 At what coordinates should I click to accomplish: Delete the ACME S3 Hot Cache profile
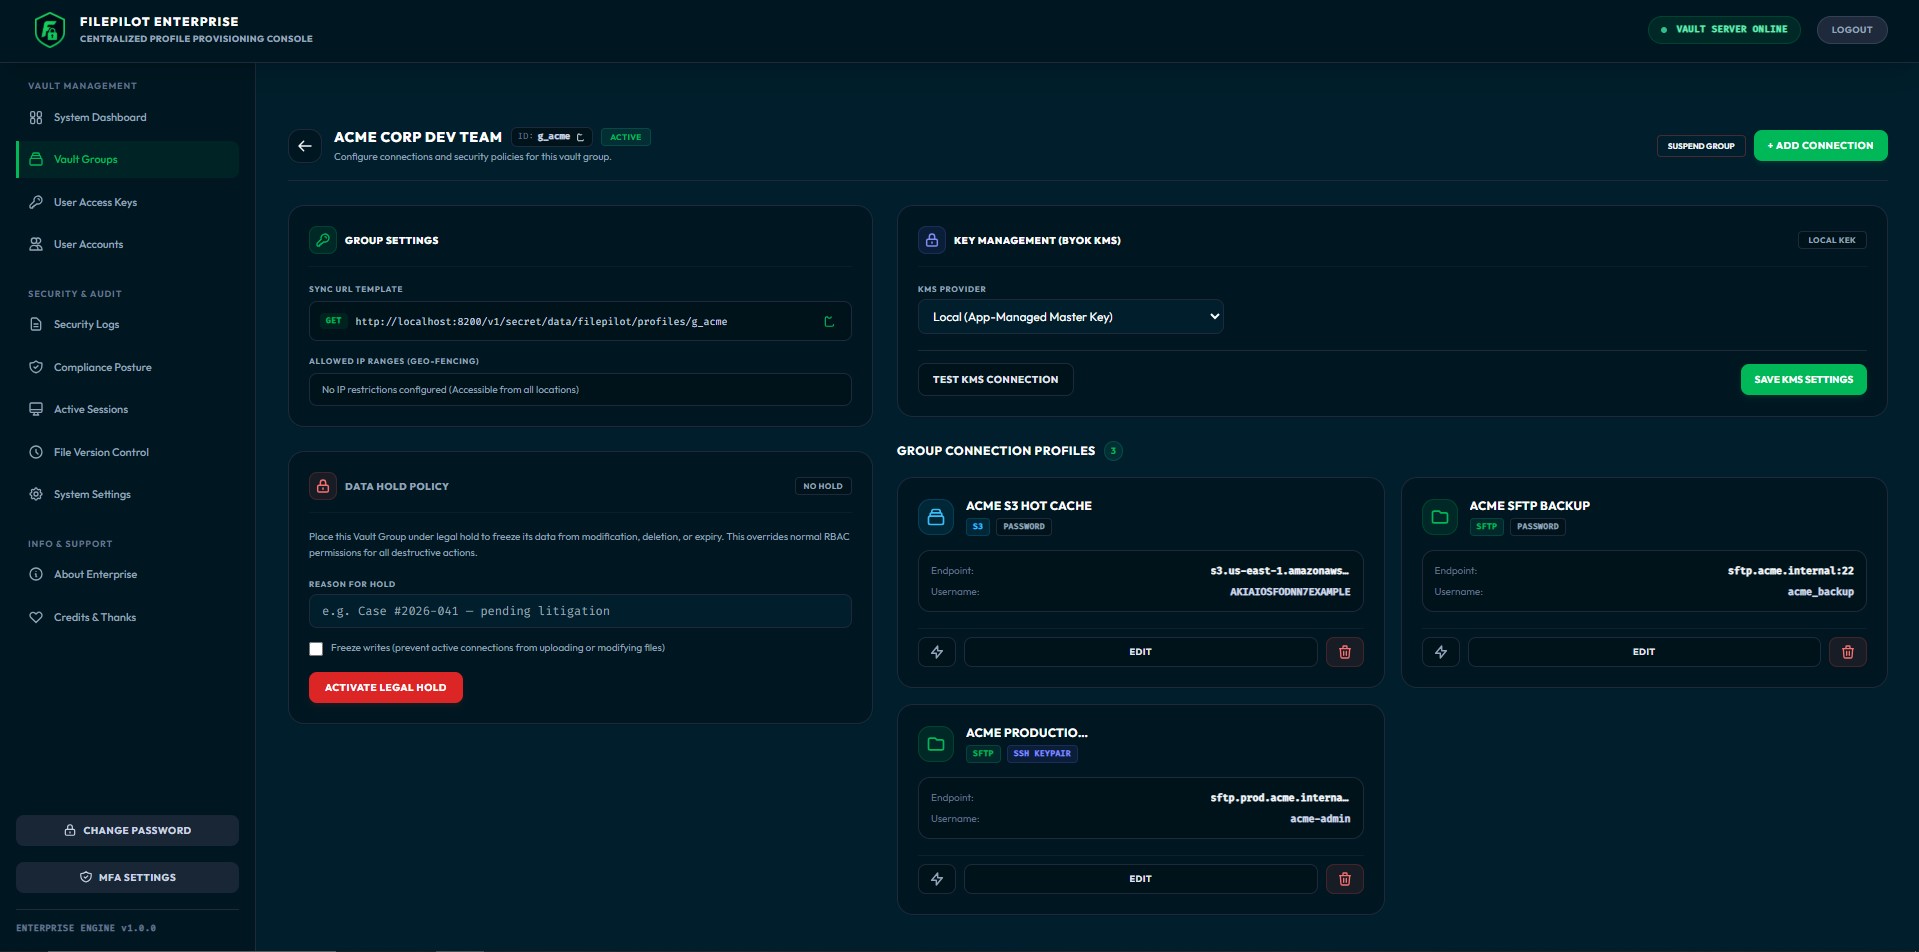click(x=1345, y=652)
